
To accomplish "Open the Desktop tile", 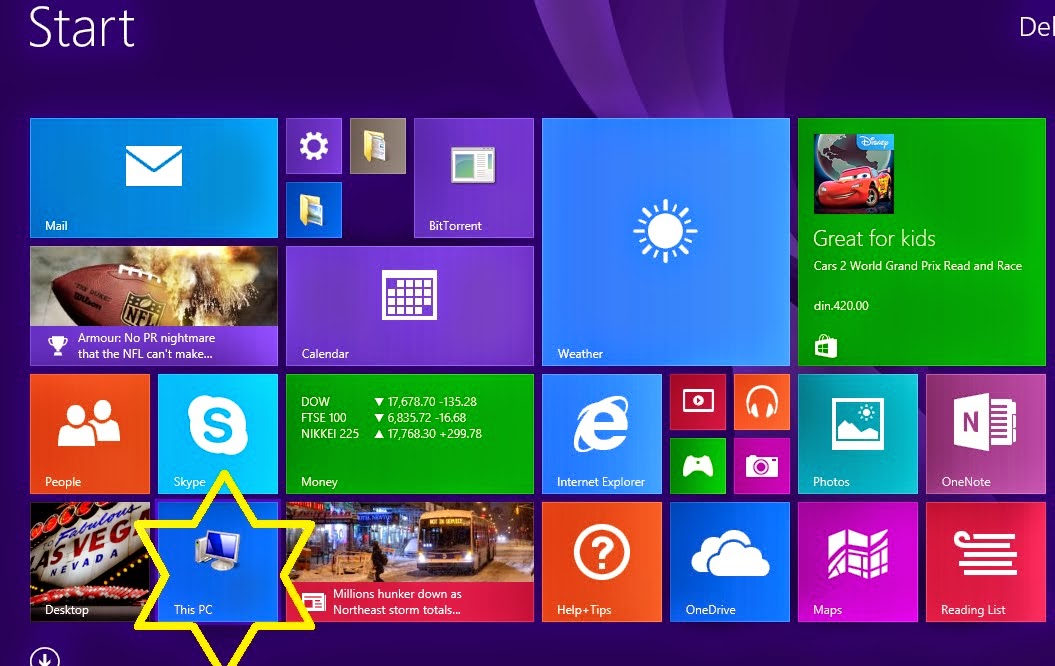I will (89, 562).
